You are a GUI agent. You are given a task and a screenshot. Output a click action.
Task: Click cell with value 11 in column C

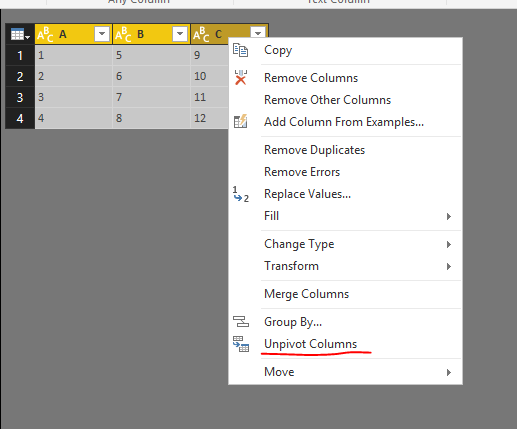(209, 97)
